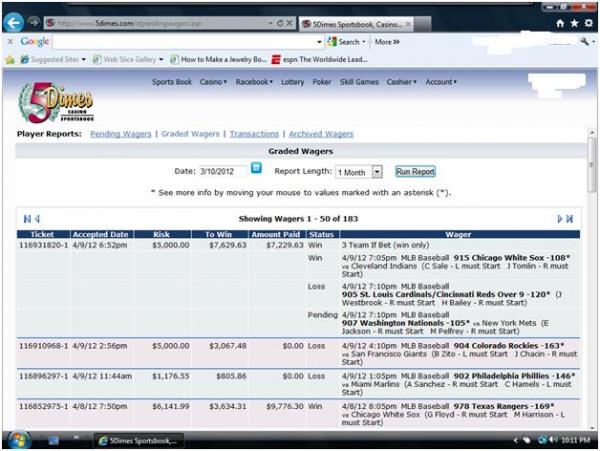600x451 pixels.
Task: Click the Date input field
Action: click(222, 172)
